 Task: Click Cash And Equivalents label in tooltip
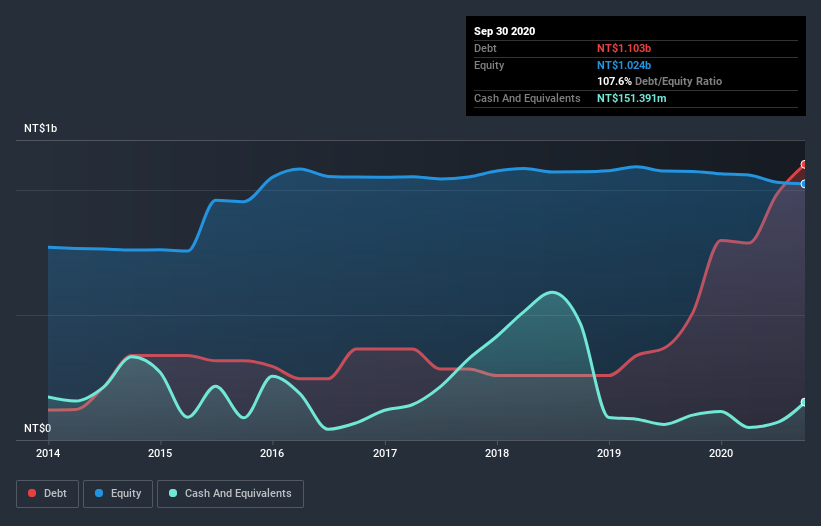click(527, 98)
